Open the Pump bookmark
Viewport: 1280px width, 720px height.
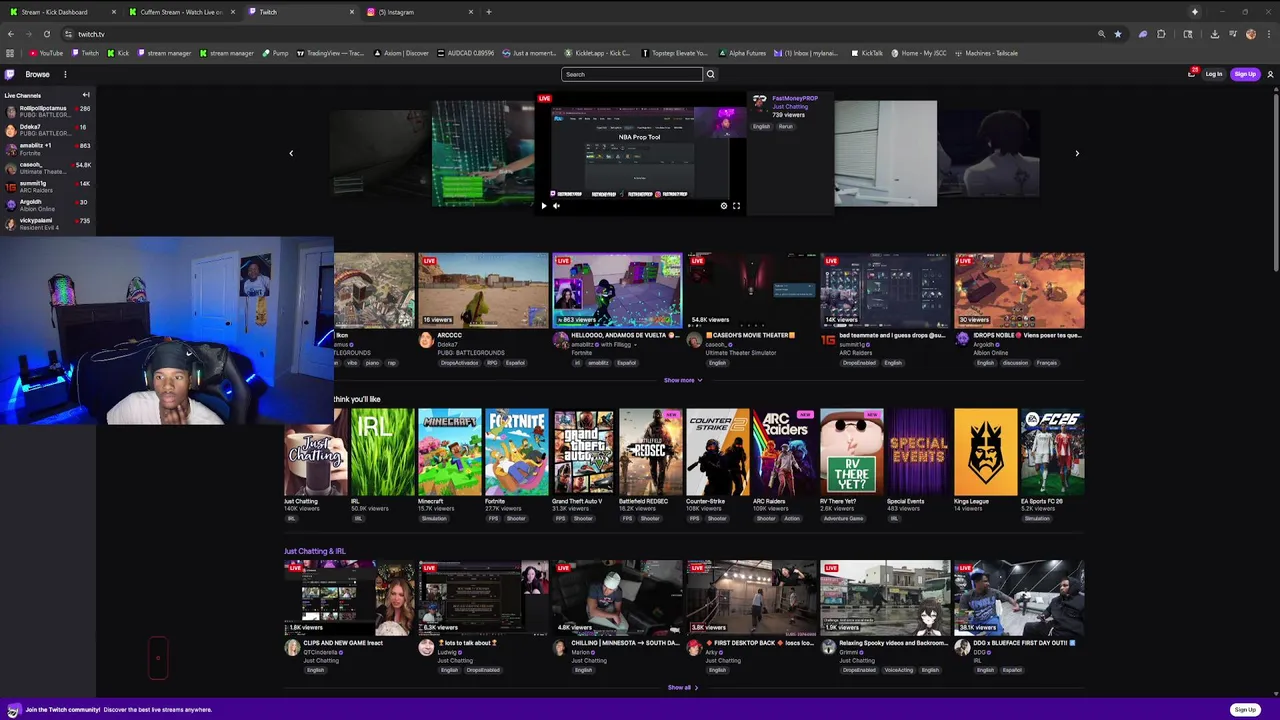click(x=276, y=53)
